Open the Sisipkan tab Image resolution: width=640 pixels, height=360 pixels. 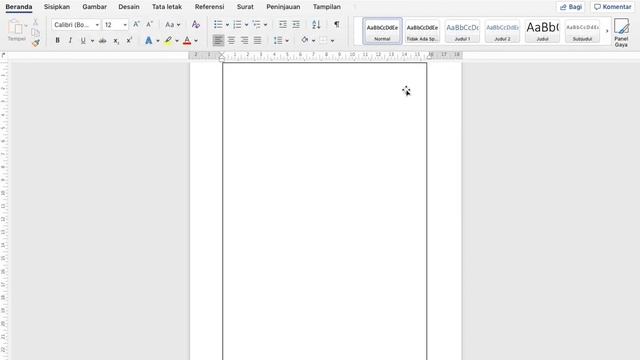pos(57,7)
